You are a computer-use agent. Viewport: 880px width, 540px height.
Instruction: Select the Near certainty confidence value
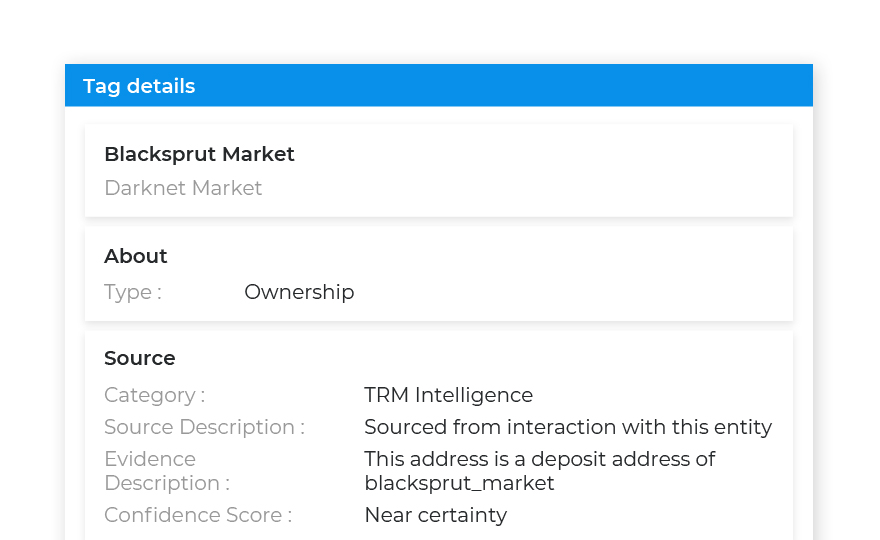436,515
